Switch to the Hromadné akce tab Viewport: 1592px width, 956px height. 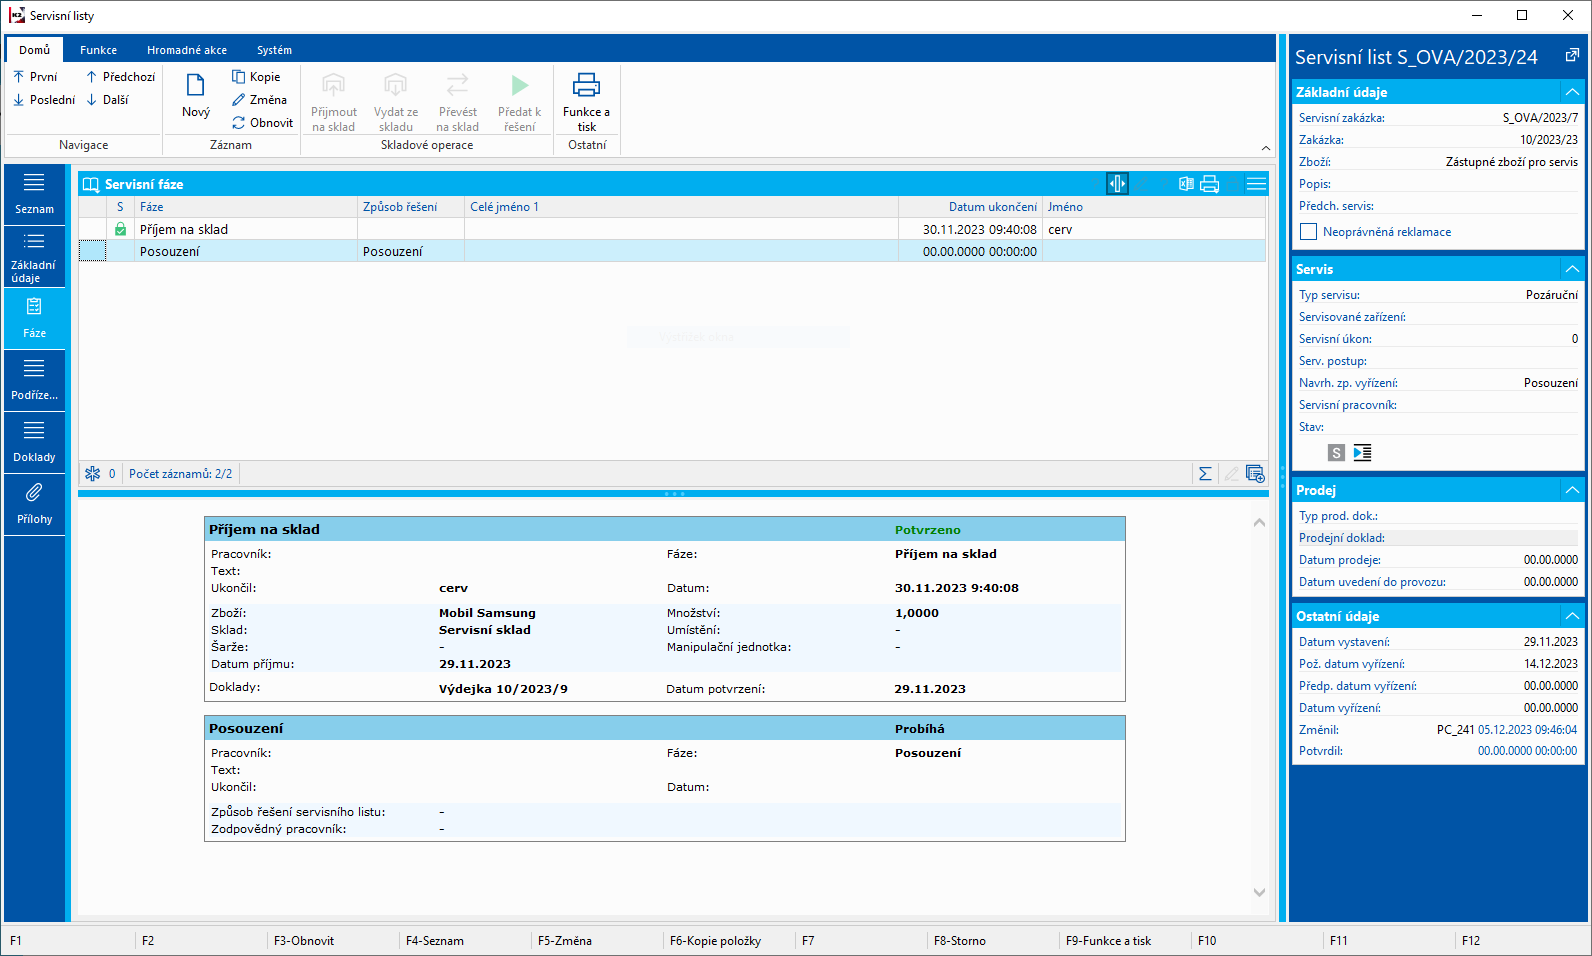187,50
